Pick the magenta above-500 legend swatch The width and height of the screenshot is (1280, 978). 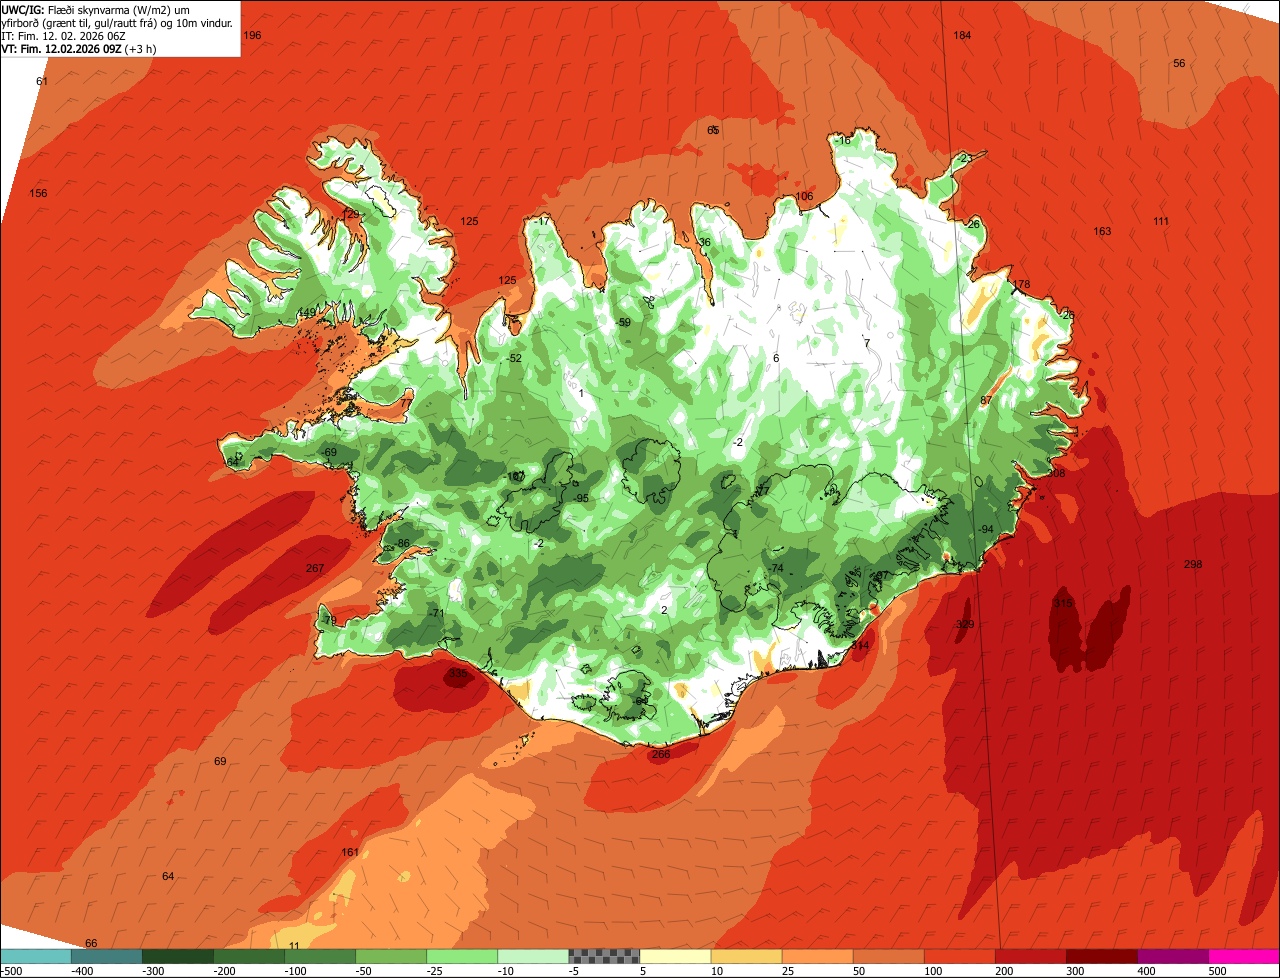point(1244,956)
